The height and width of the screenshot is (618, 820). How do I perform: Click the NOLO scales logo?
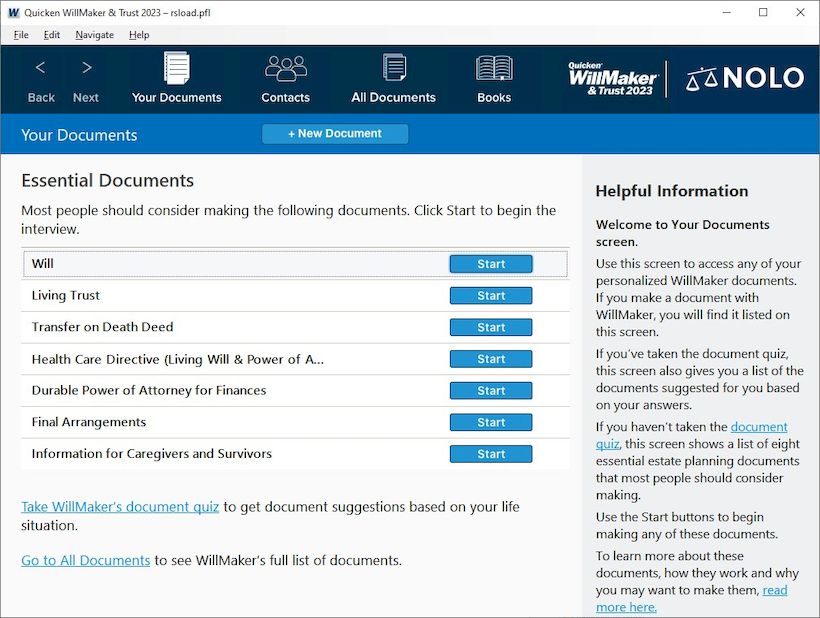(745, 78)
